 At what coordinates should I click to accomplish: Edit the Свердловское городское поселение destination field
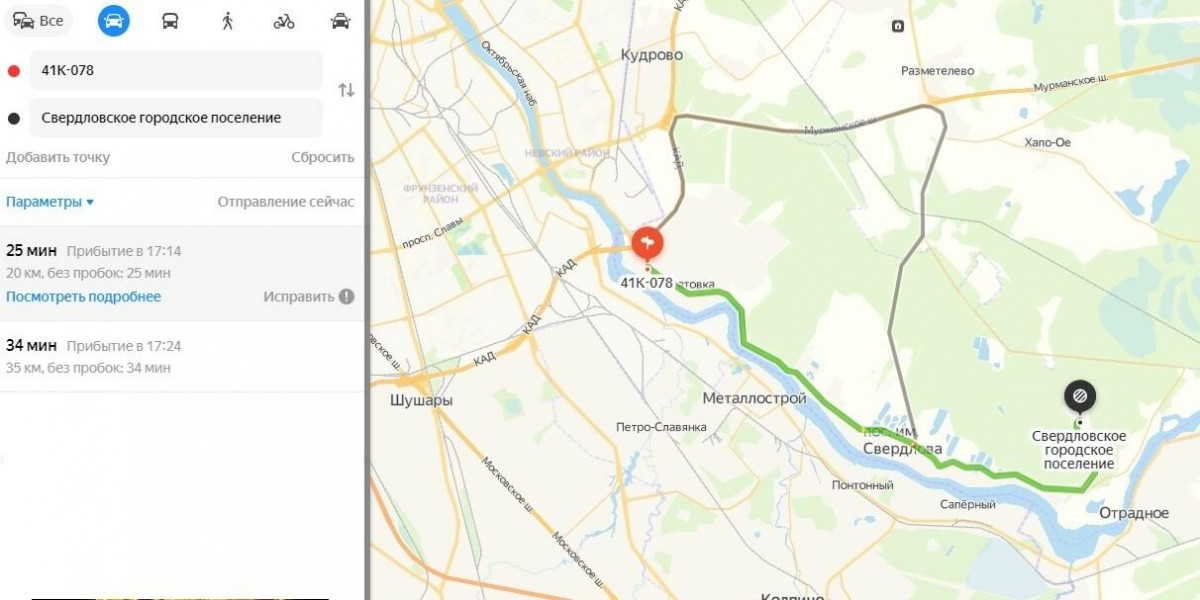pos(176,117)
